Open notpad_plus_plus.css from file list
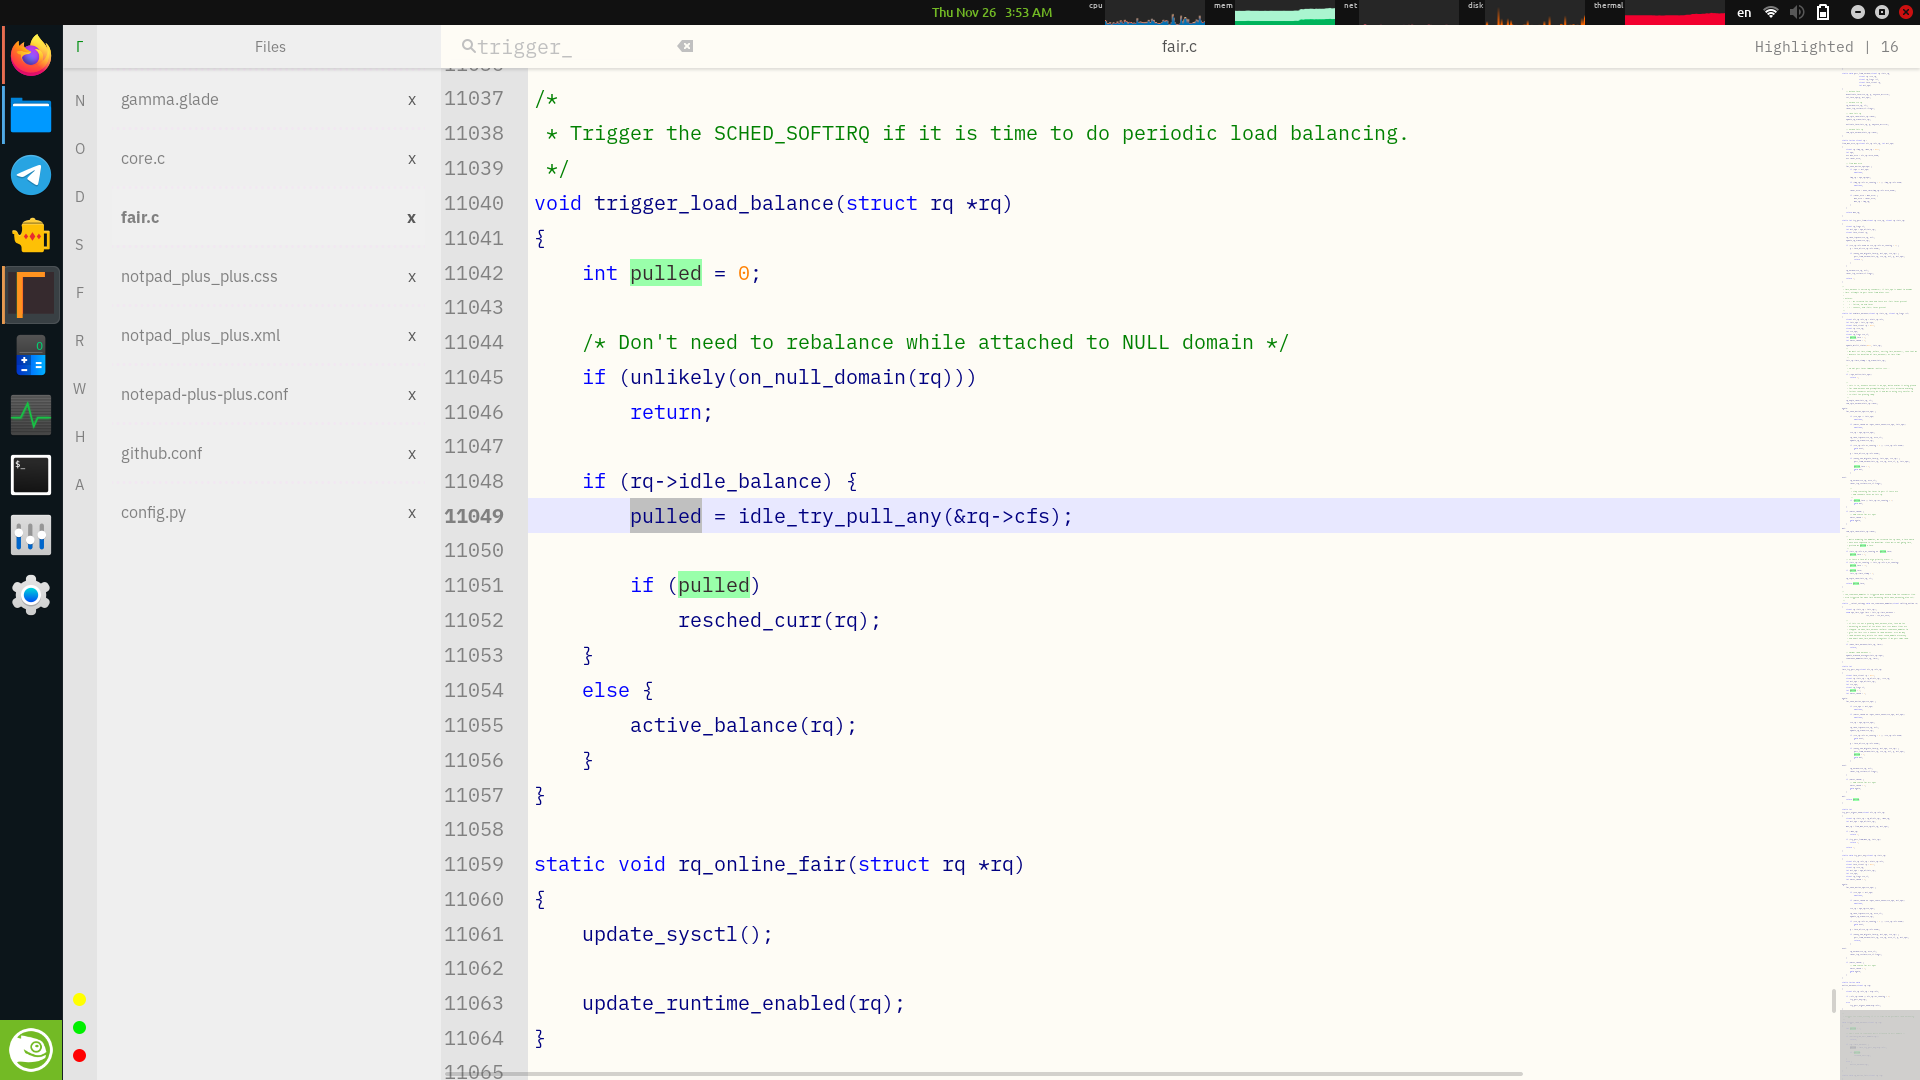The image size is (1920, 1080). pos(199,276)
